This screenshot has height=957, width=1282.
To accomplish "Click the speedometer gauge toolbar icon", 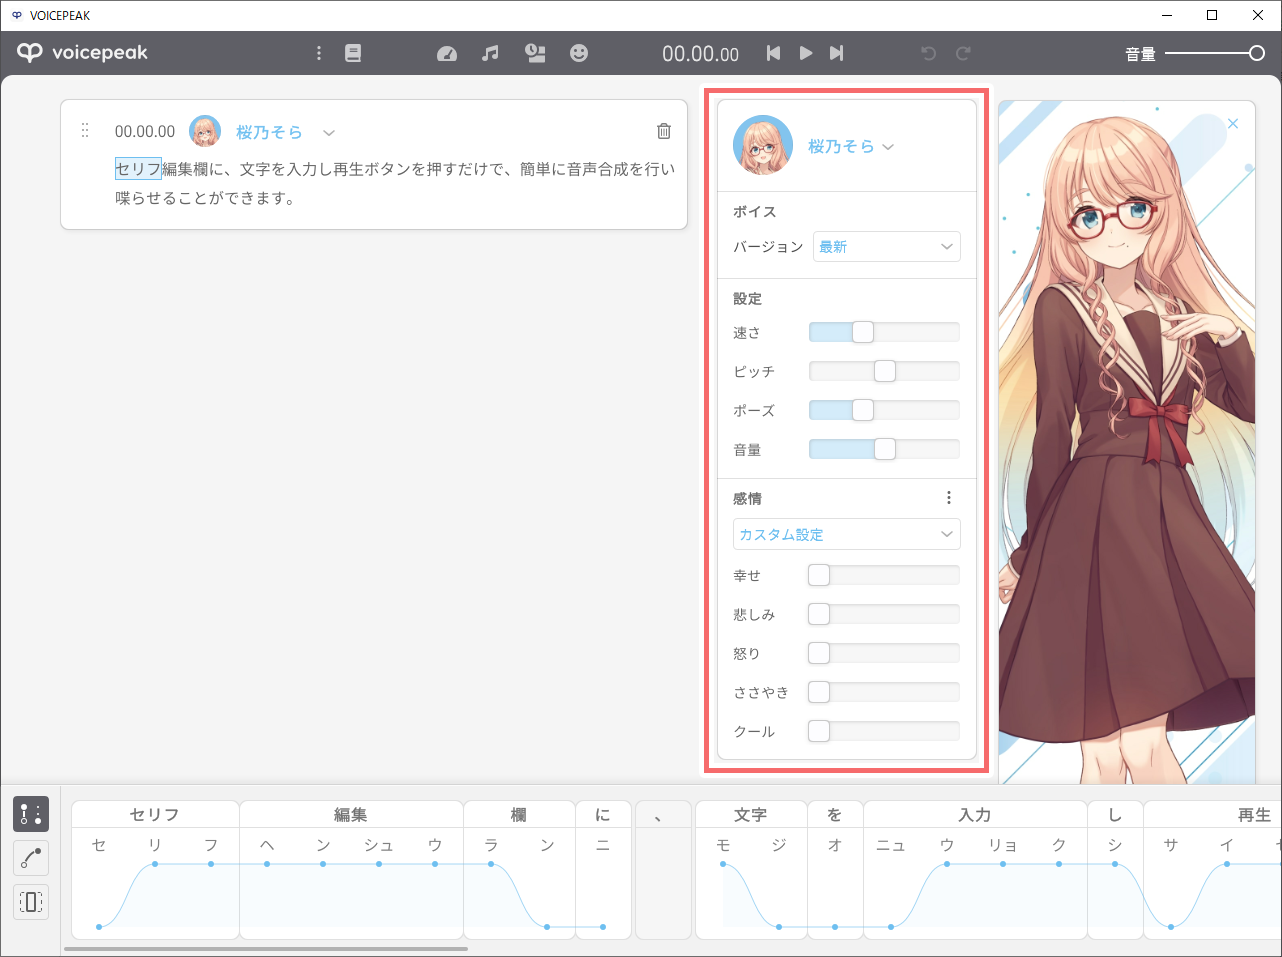I will point(447,53).
